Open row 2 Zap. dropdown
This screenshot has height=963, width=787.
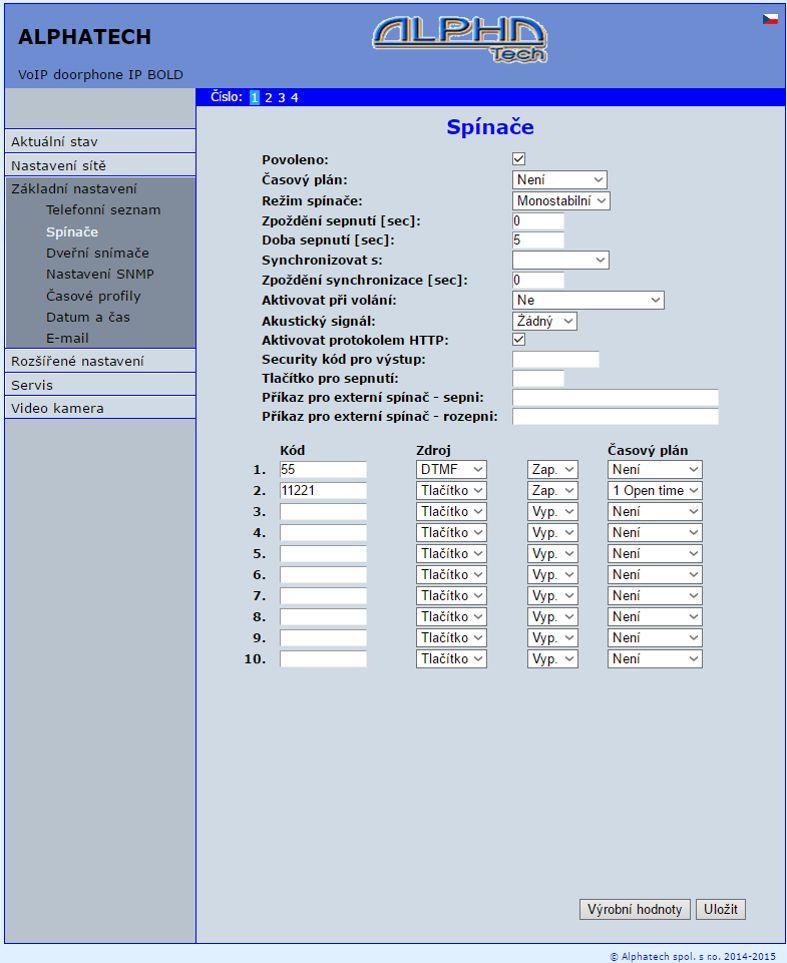click(x=552, y=491)
